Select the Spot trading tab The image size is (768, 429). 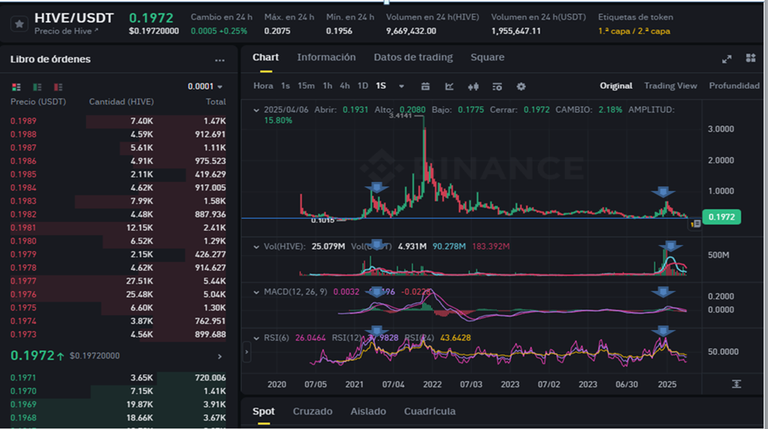click(x=264, y=411)
